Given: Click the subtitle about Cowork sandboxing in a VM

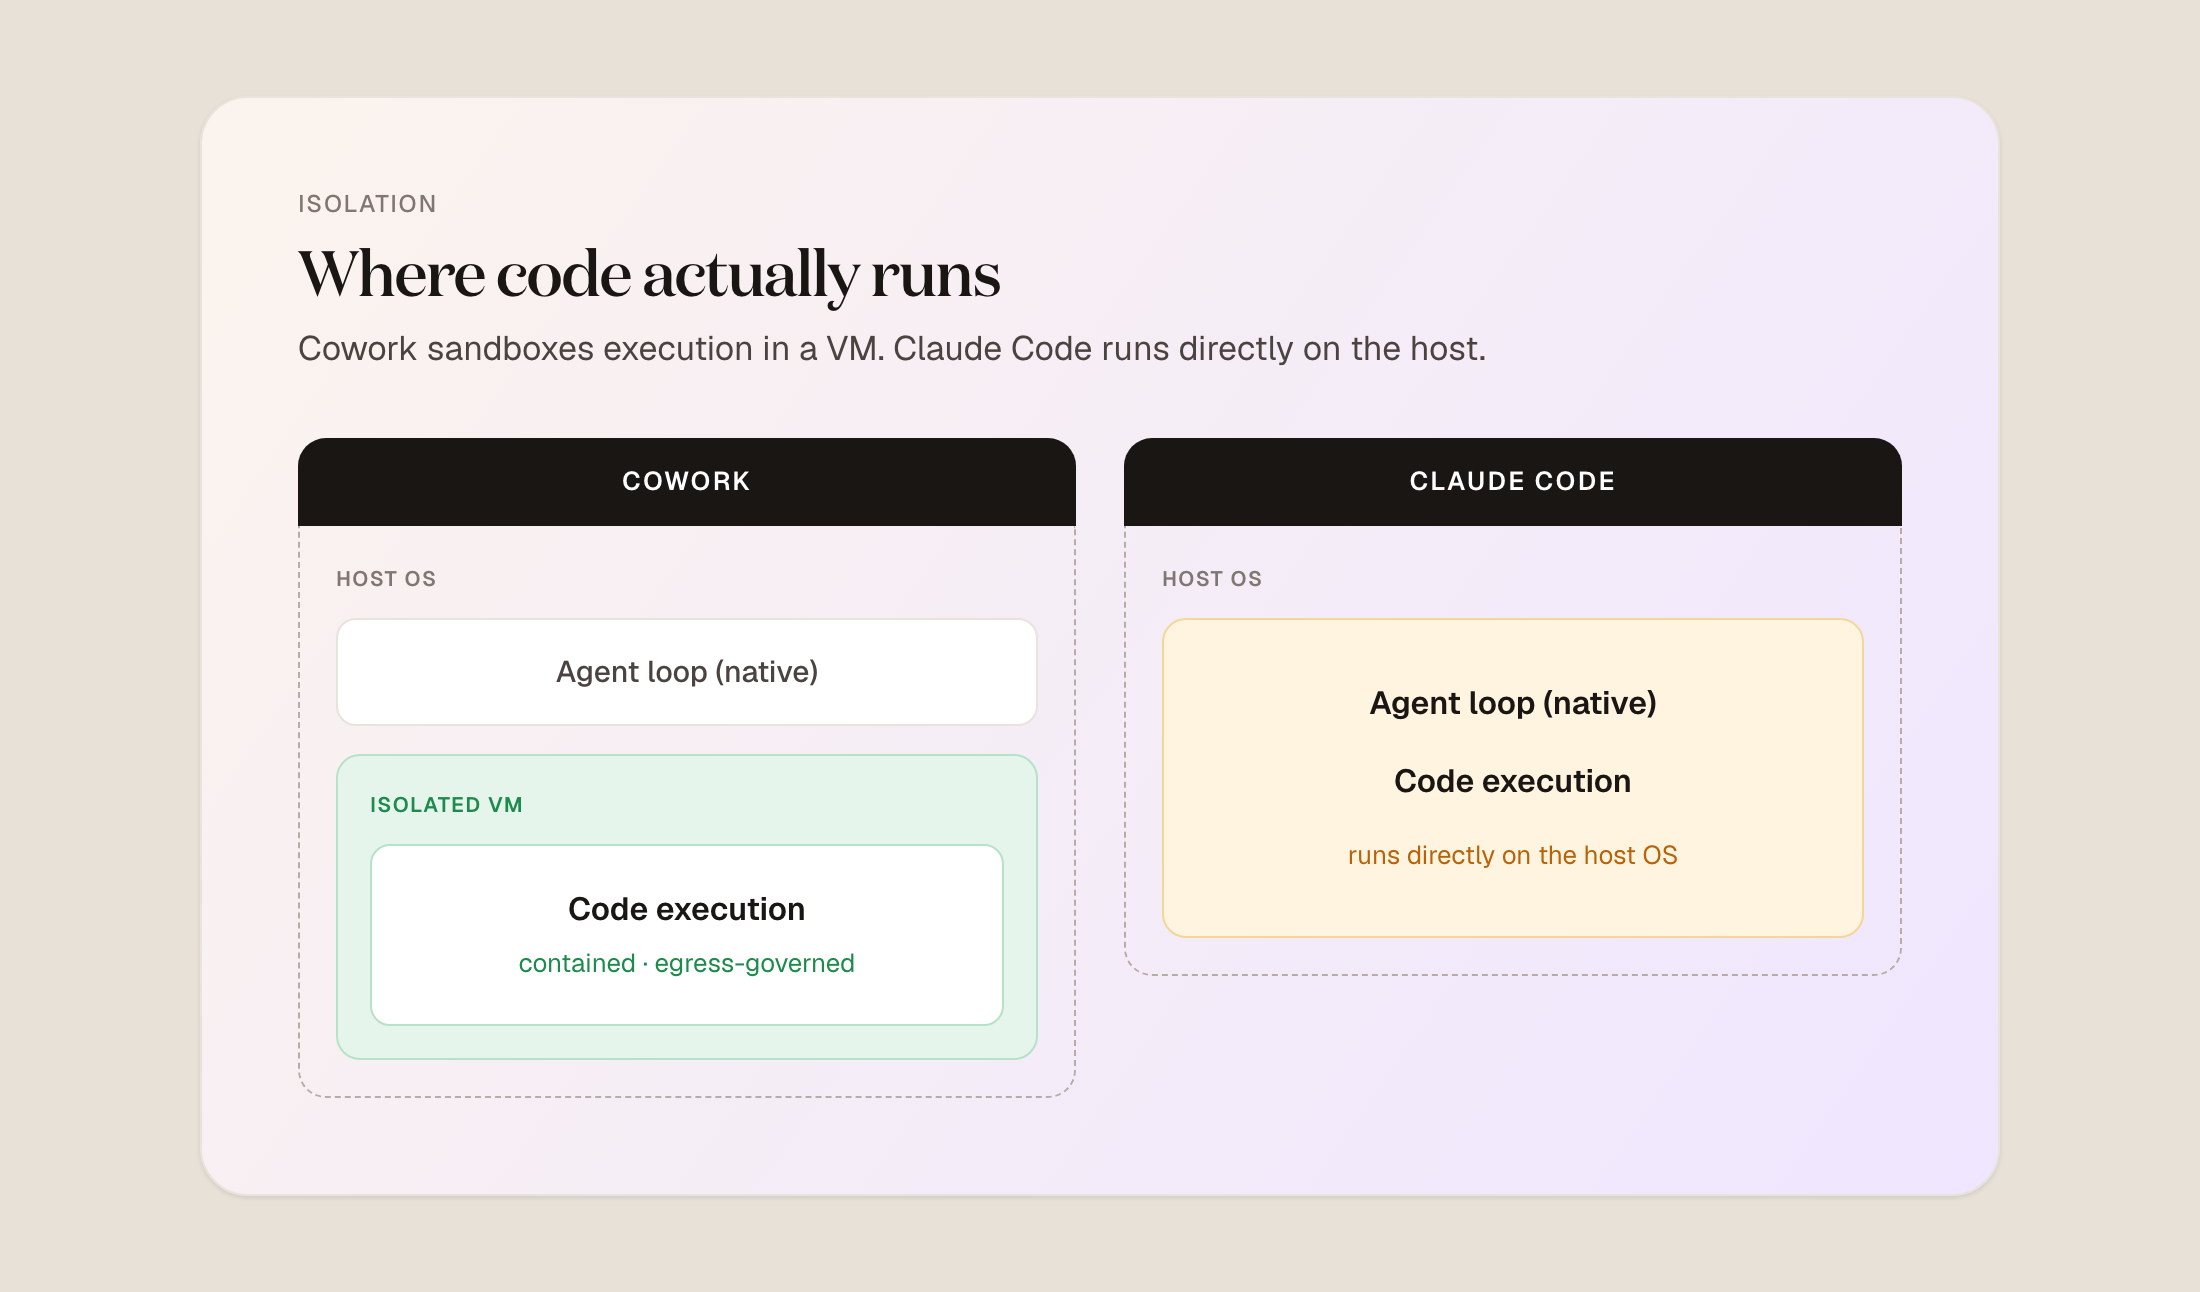Looking at the screenshot, I should coord(892,349).
